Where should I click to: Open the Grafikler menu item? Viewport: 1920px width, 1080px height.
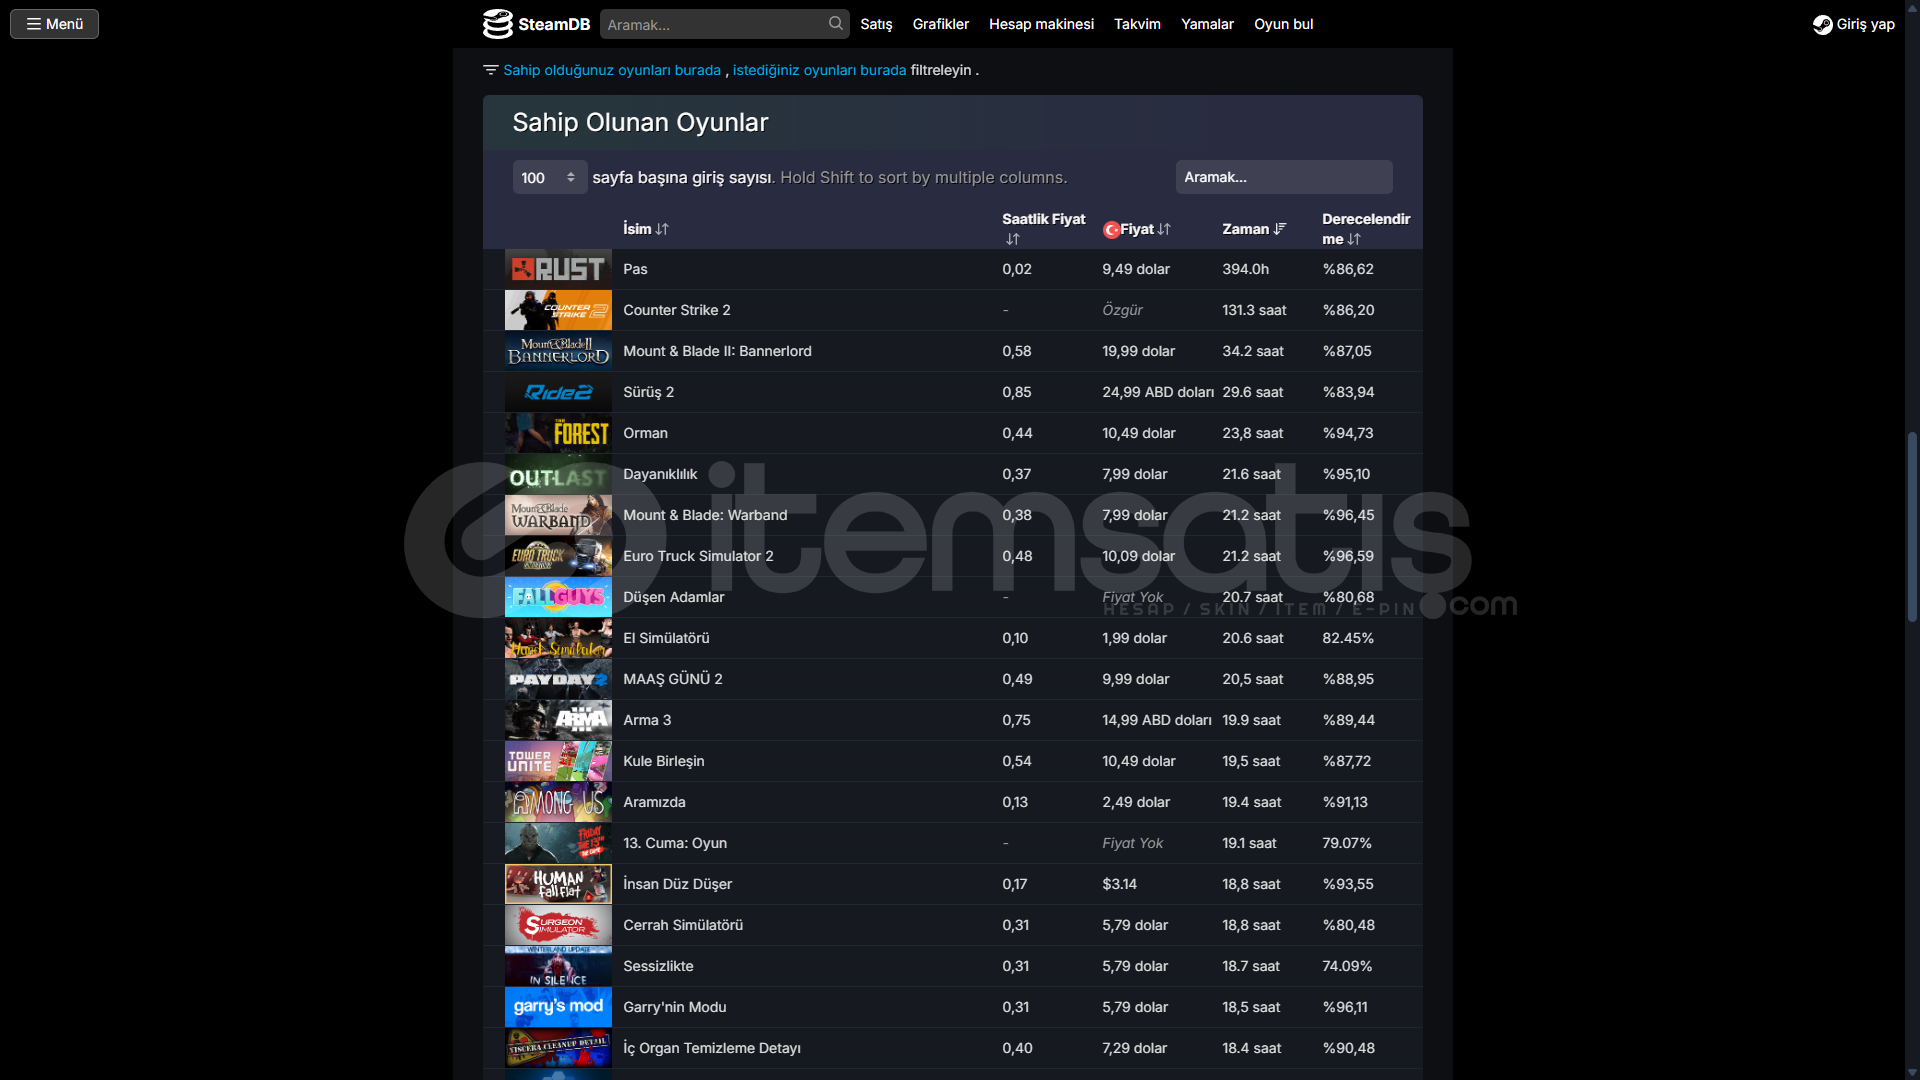940,24
